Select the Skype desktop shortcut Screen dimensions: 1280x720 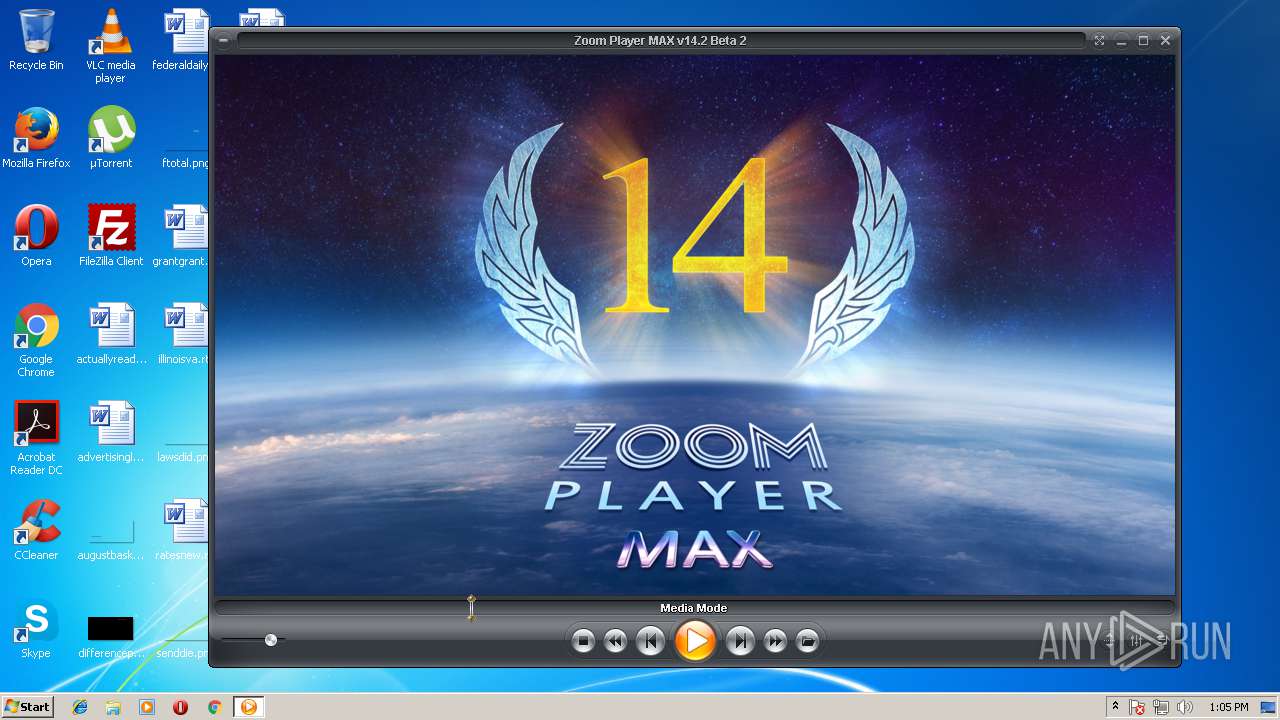click(x=36, y=628)
